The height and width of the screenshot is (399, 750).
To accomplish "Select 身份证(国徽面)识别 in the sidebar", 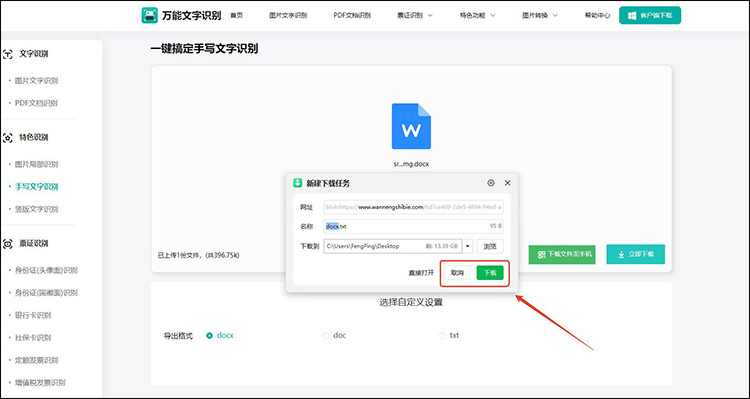I will click(x=46, y=293).
